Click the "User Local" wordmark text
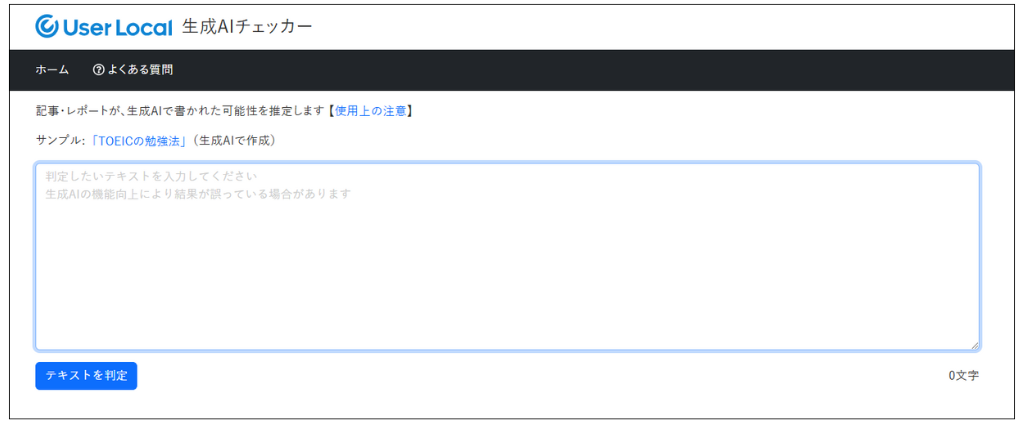 (117, 26)
